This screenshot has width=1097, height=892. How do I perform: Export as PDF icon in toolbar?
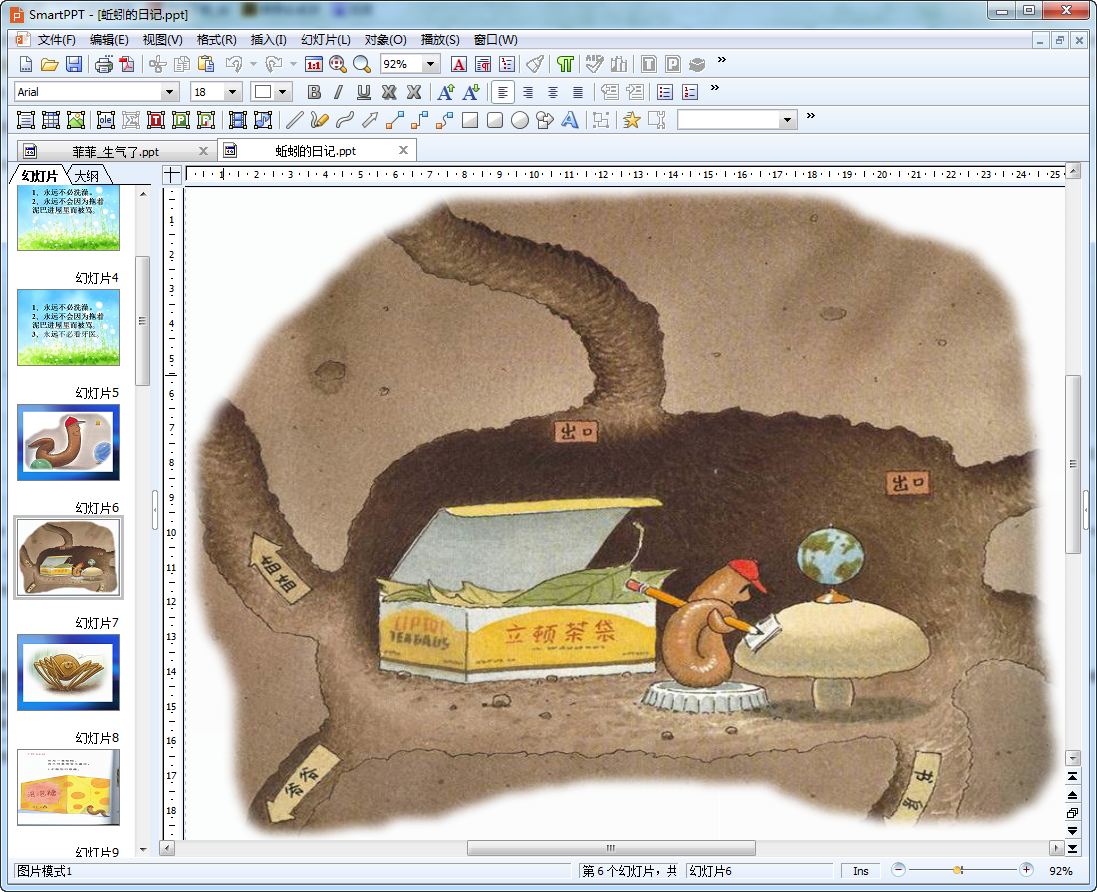(127, 64)
